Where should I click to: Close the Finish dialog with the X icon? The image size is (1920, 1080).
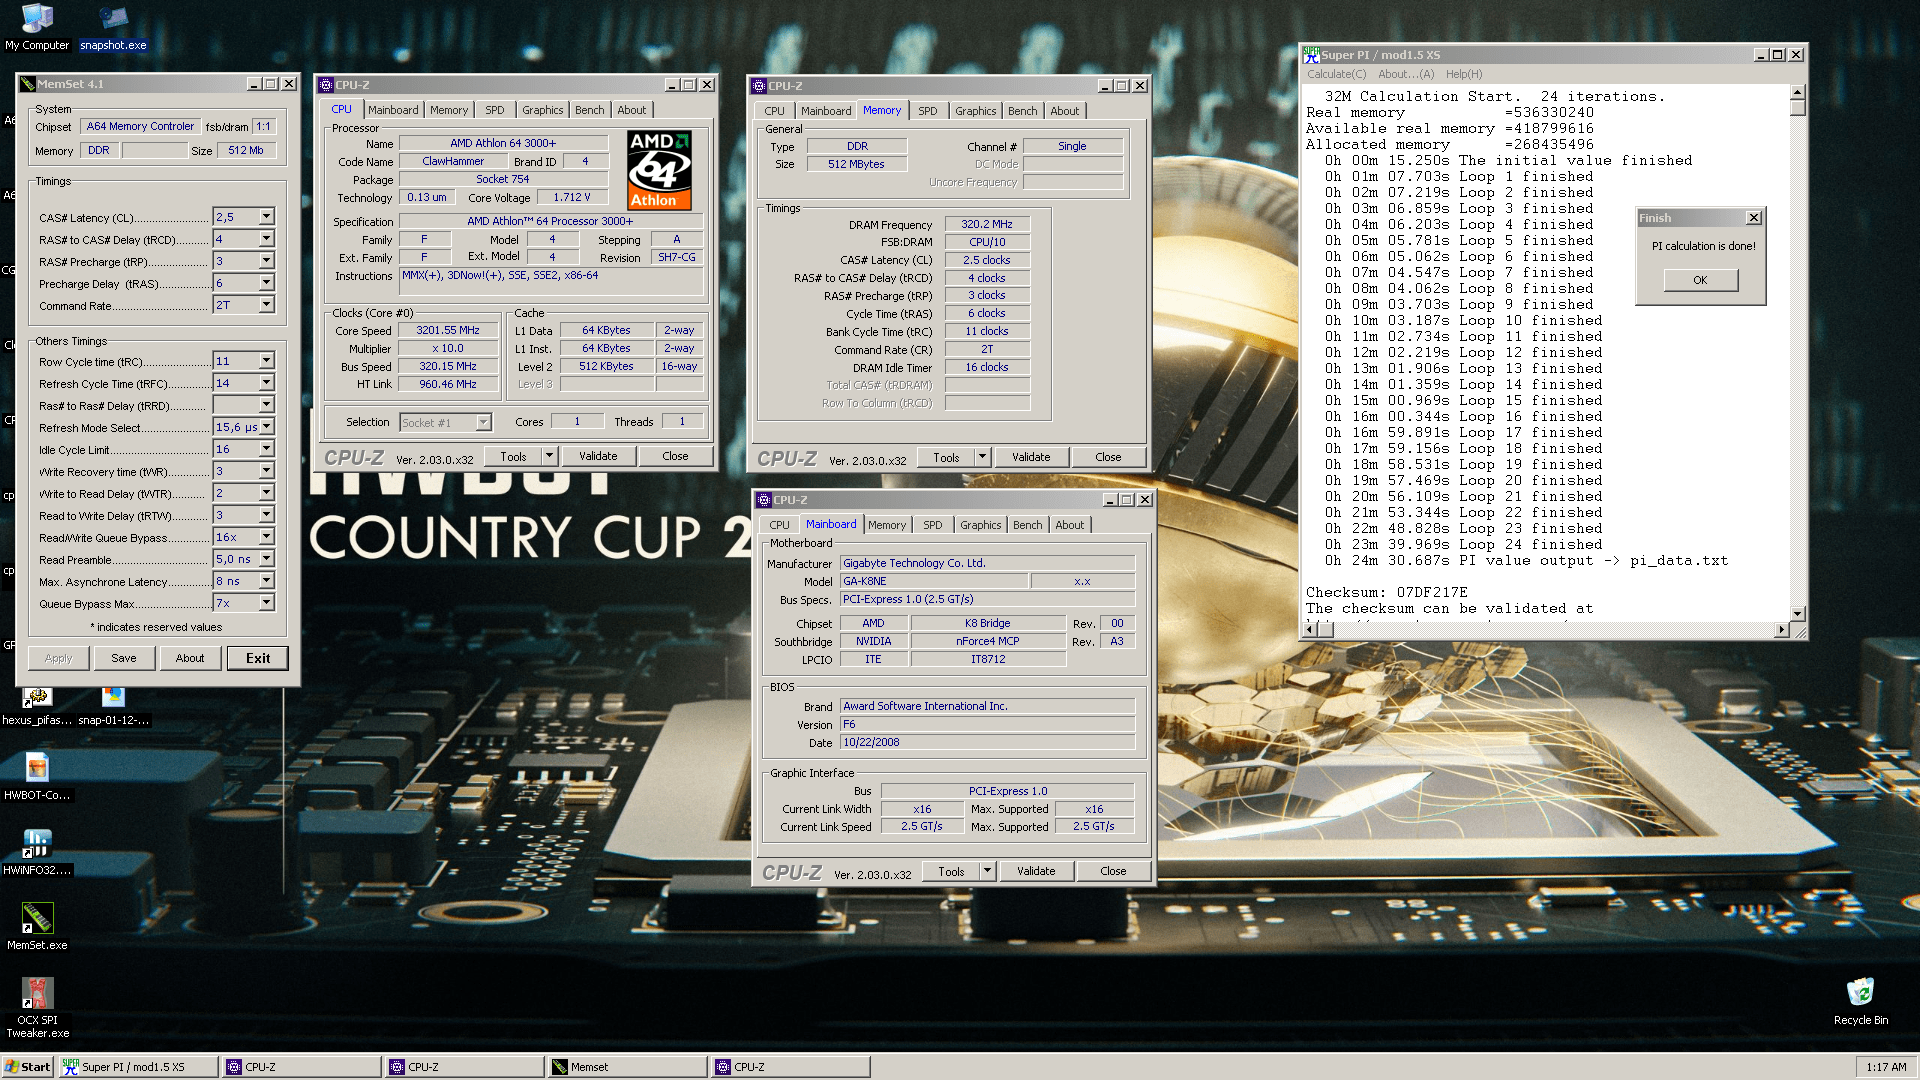click(1753, 218)
